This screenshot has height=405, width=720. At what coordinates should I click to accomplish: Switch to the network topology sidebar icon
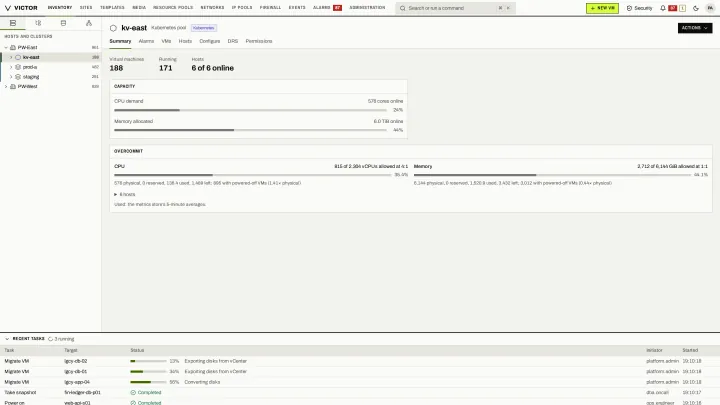point(89,23)
